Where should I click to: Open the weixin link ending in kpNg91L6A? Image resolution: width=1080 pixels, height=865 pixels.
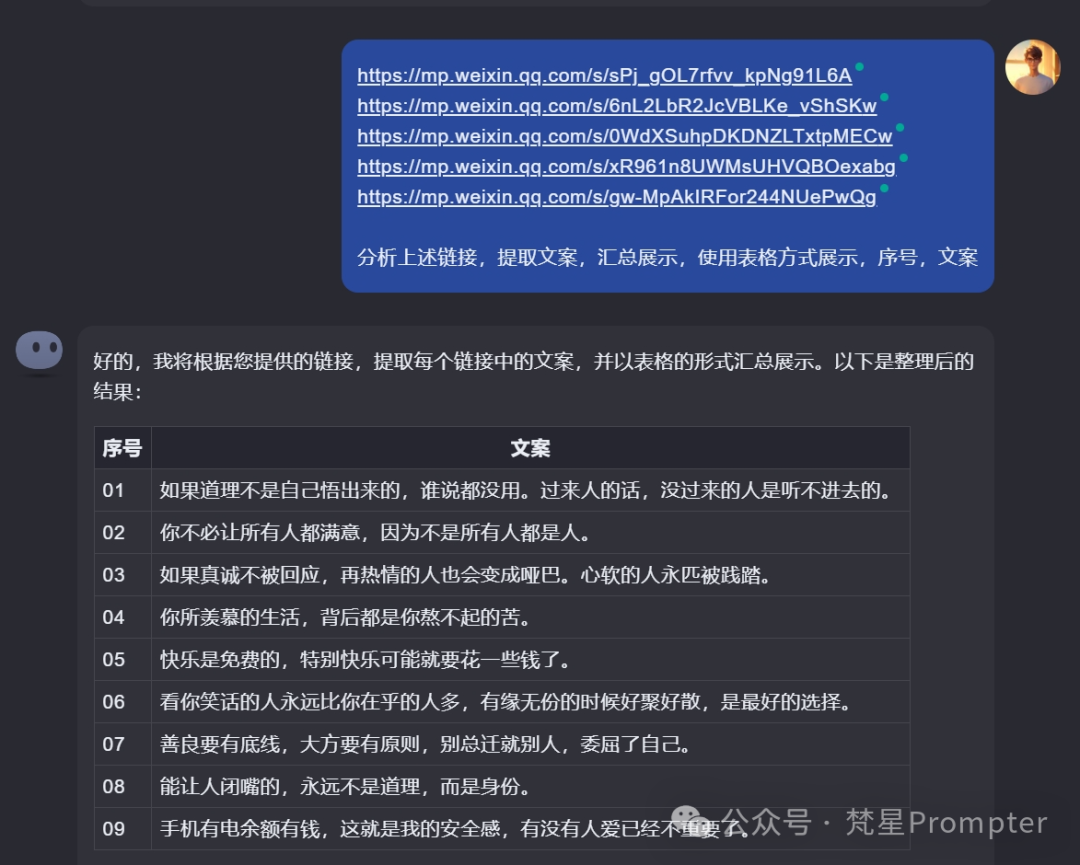(604, 76)
